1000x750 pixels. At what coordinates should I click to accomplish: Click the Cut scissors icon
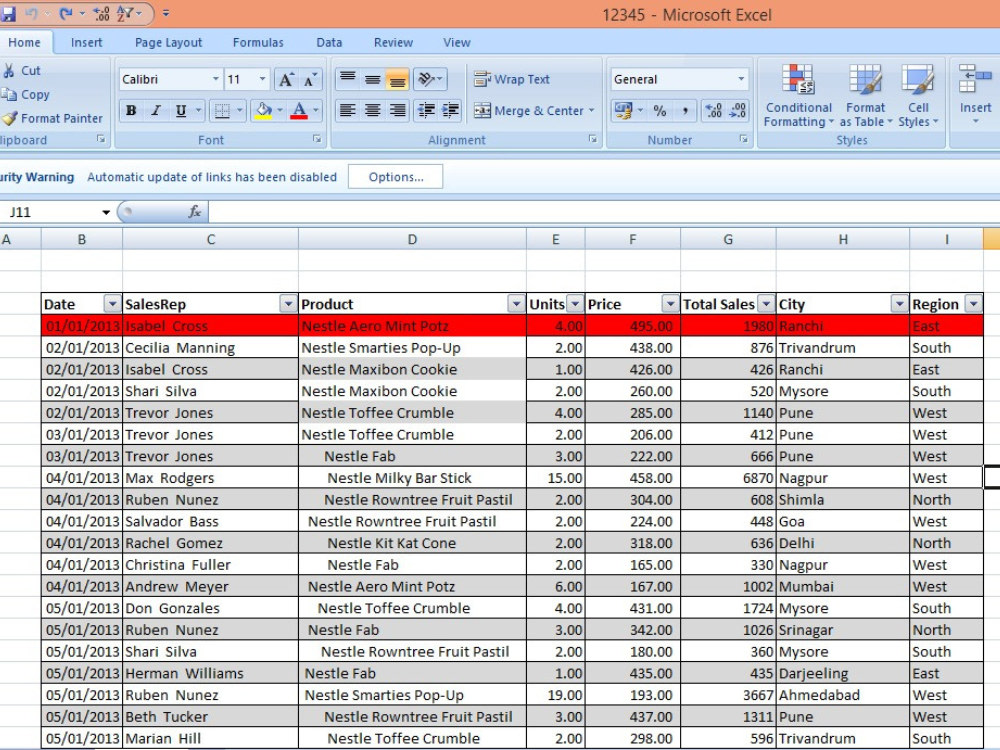[9, 71]
